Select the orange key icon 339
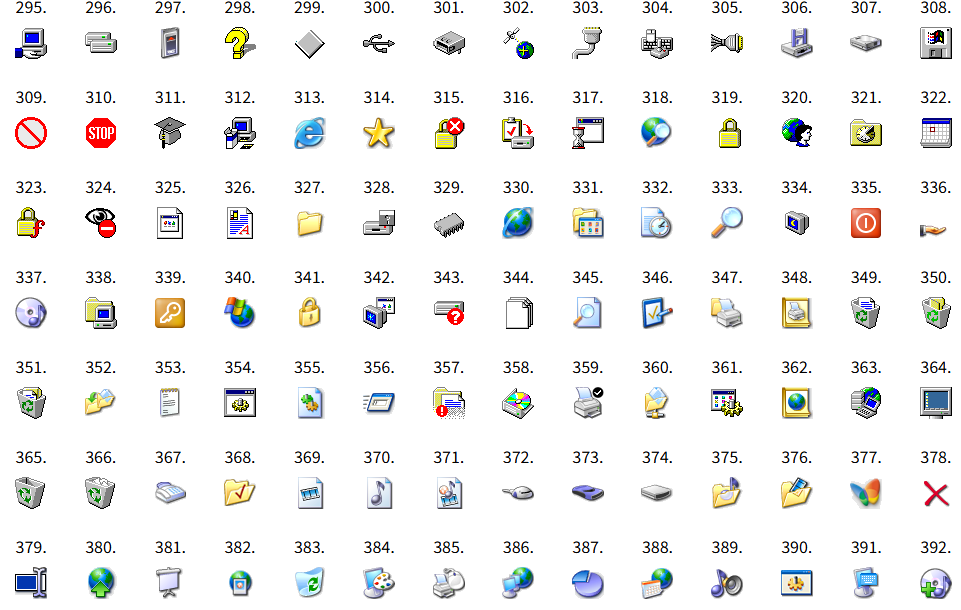This screenshot has height=610, width=961. 170,313
